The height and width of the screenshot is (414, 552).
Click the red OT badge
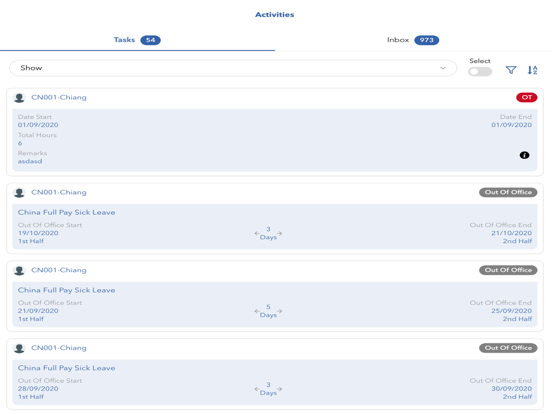coord(527,97)
